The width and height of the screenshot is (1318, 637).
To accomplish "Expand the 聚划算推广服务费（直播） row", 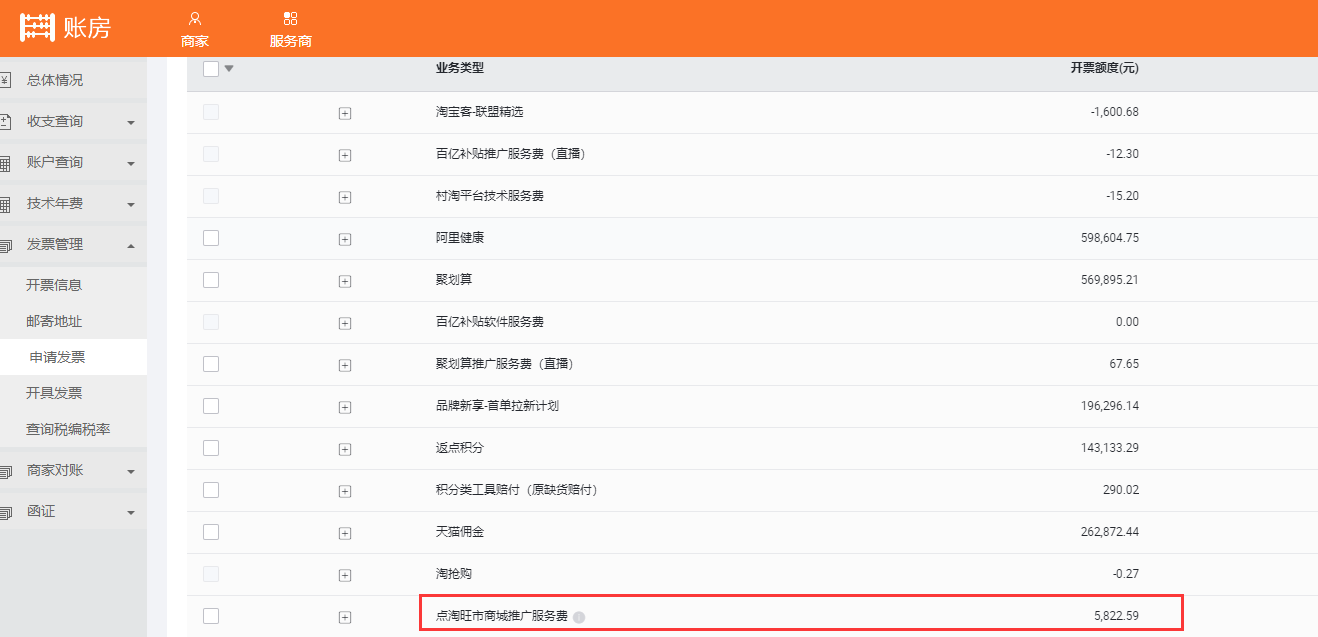I will point(345,365).
